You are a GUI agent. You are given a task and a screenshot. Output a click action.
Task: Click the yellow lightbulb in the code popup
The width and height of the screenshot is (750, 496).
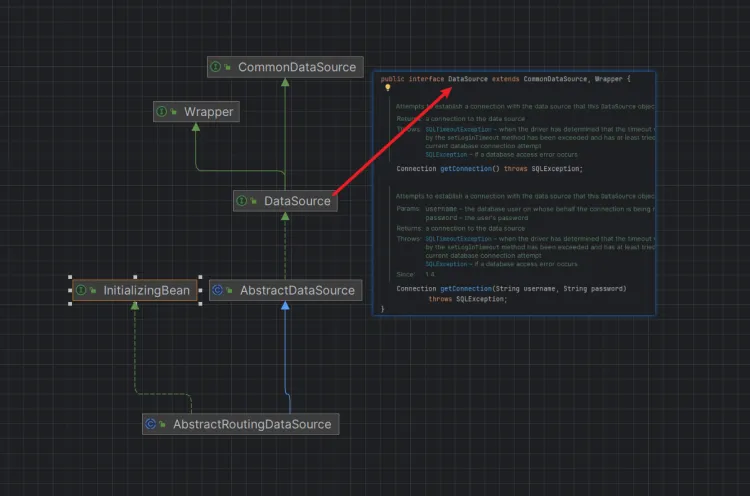point(388,88)
